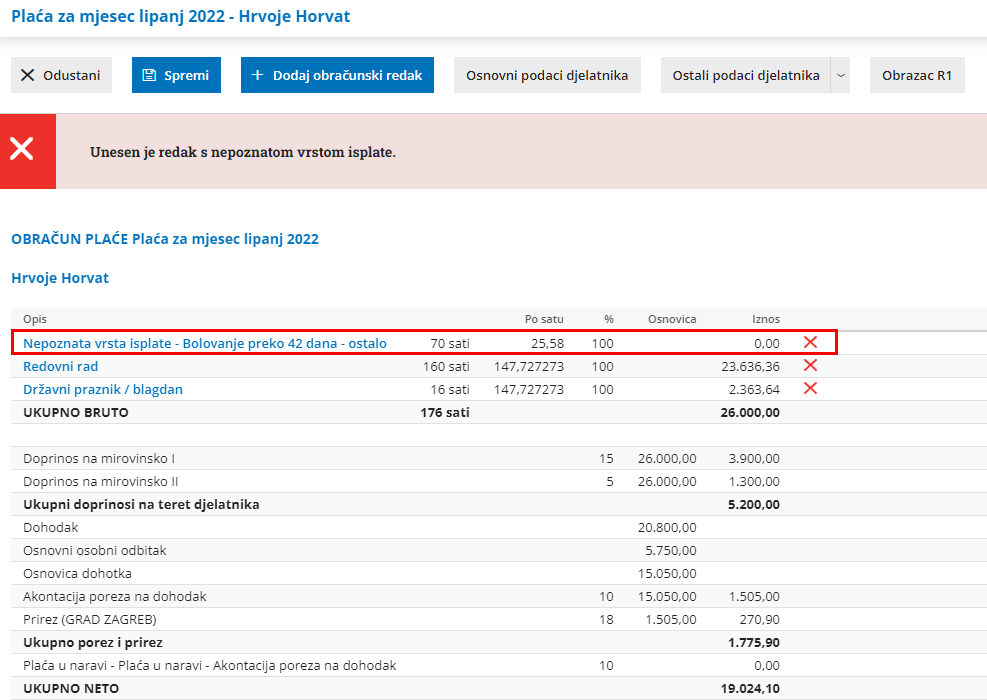Dismiss the red error X icon

(x=21, y=150)
